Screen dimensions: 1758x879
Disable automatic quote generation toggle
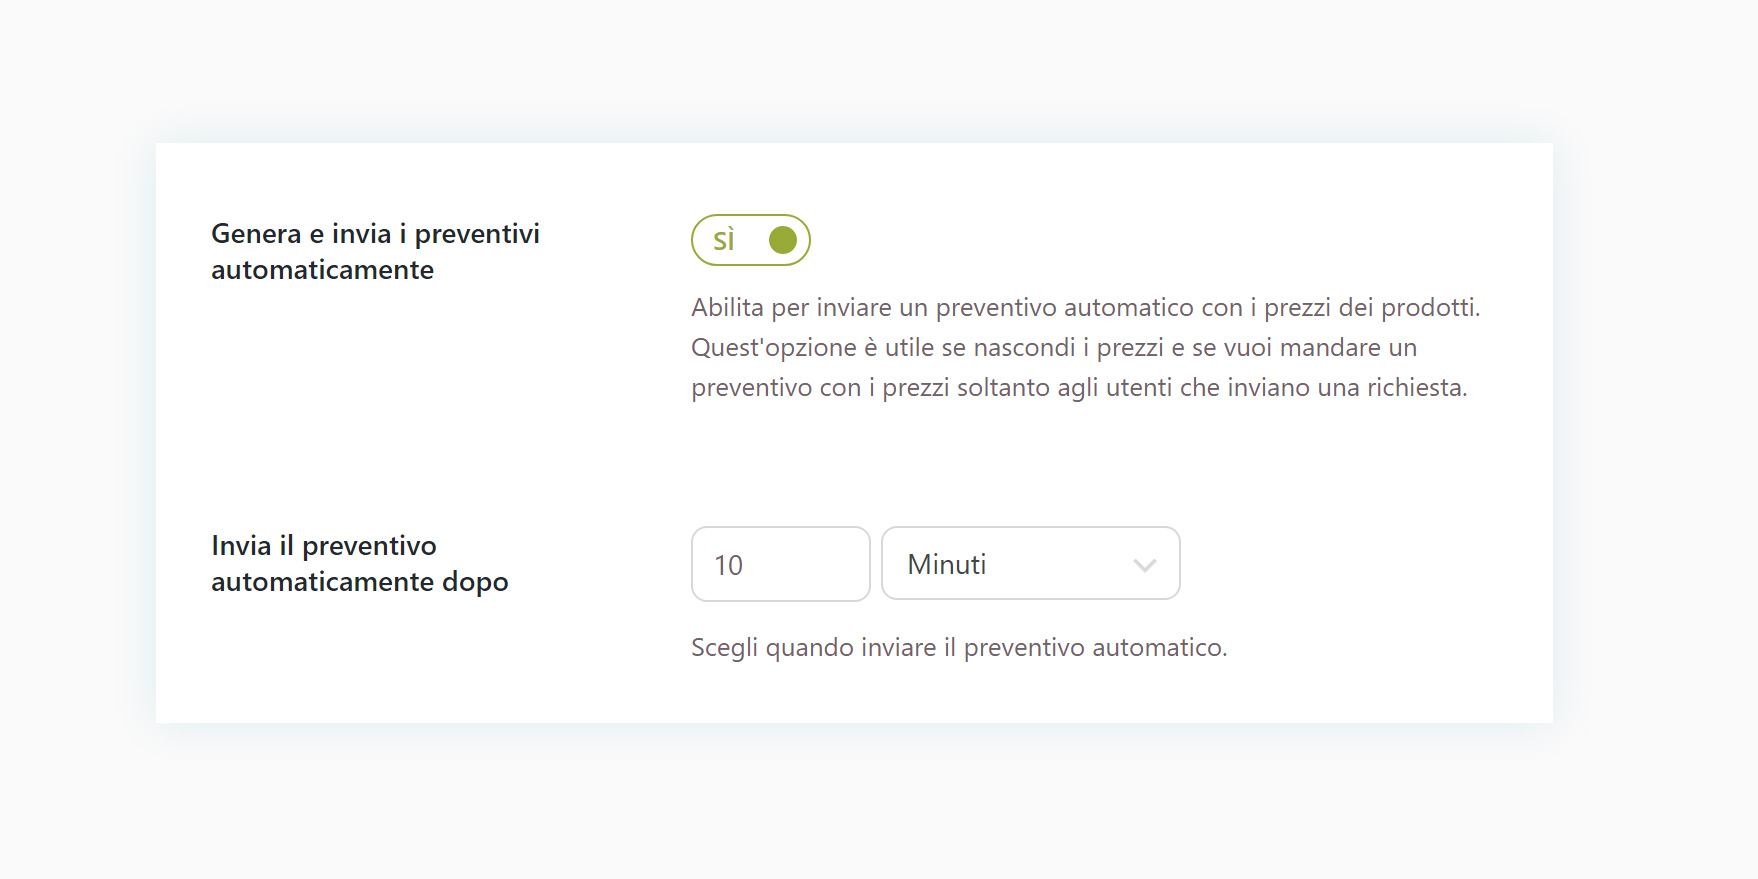click(750, 240)
